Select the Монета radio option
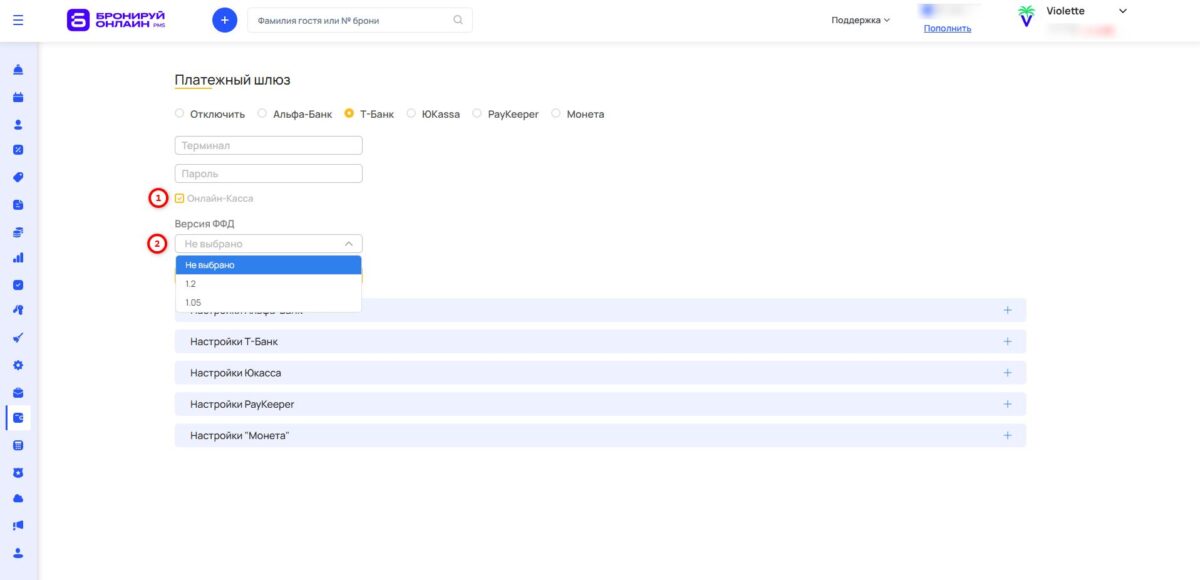 [x=556, y=114]
